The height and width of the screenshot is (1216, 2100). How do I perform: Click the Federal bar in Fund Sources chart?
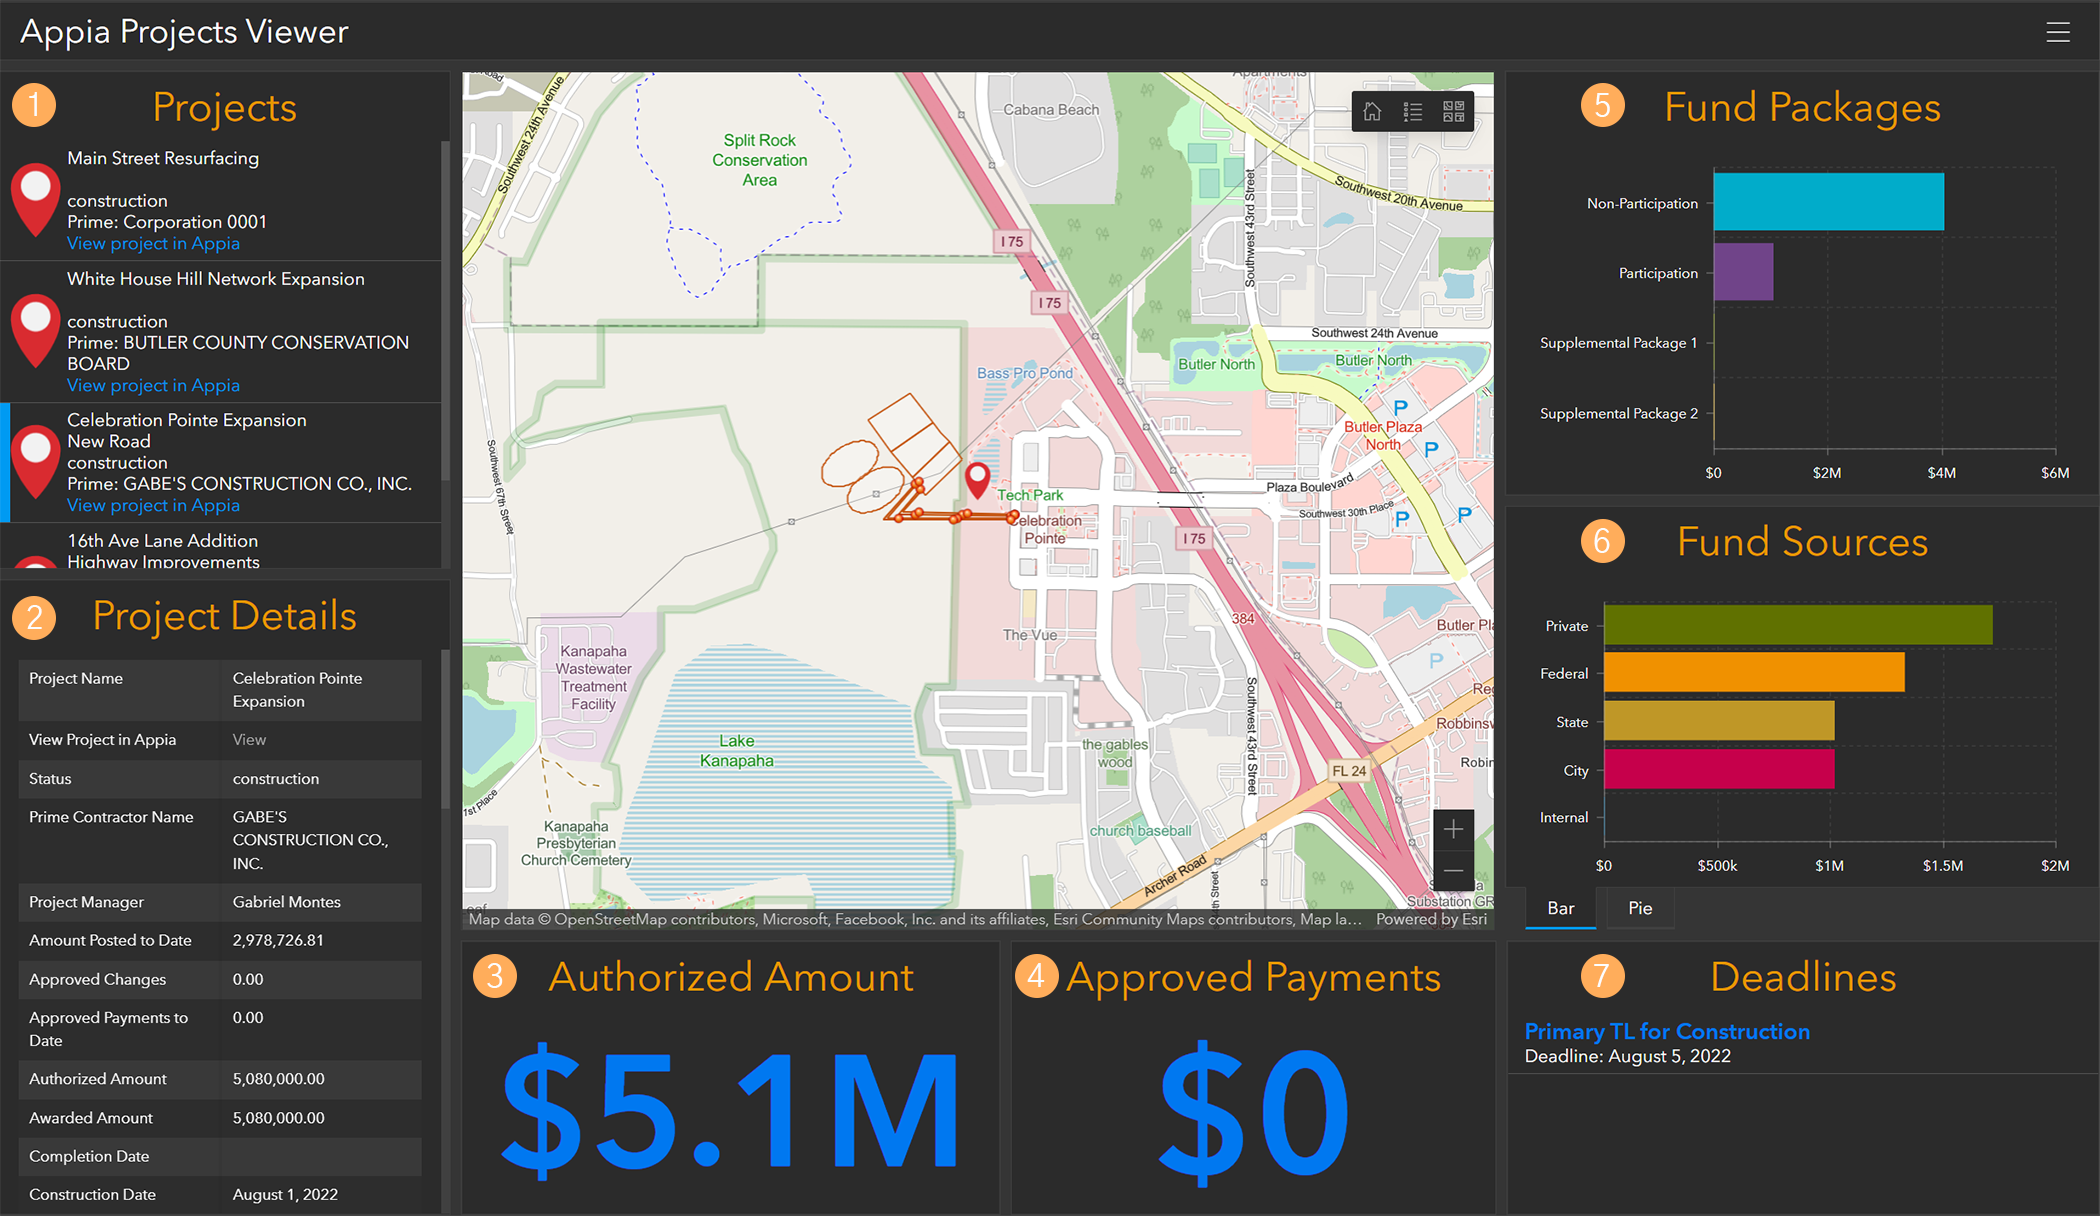(x=1750, y=672)
